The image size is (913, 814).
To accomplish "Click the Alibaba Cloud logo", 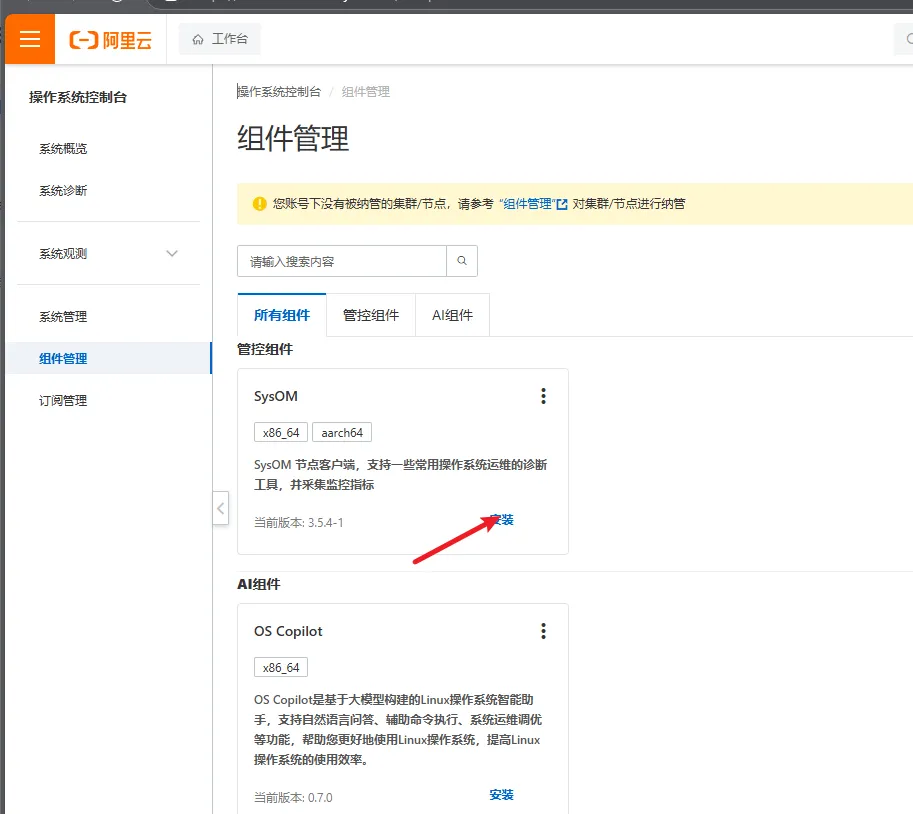I will (x=111, y=40).
